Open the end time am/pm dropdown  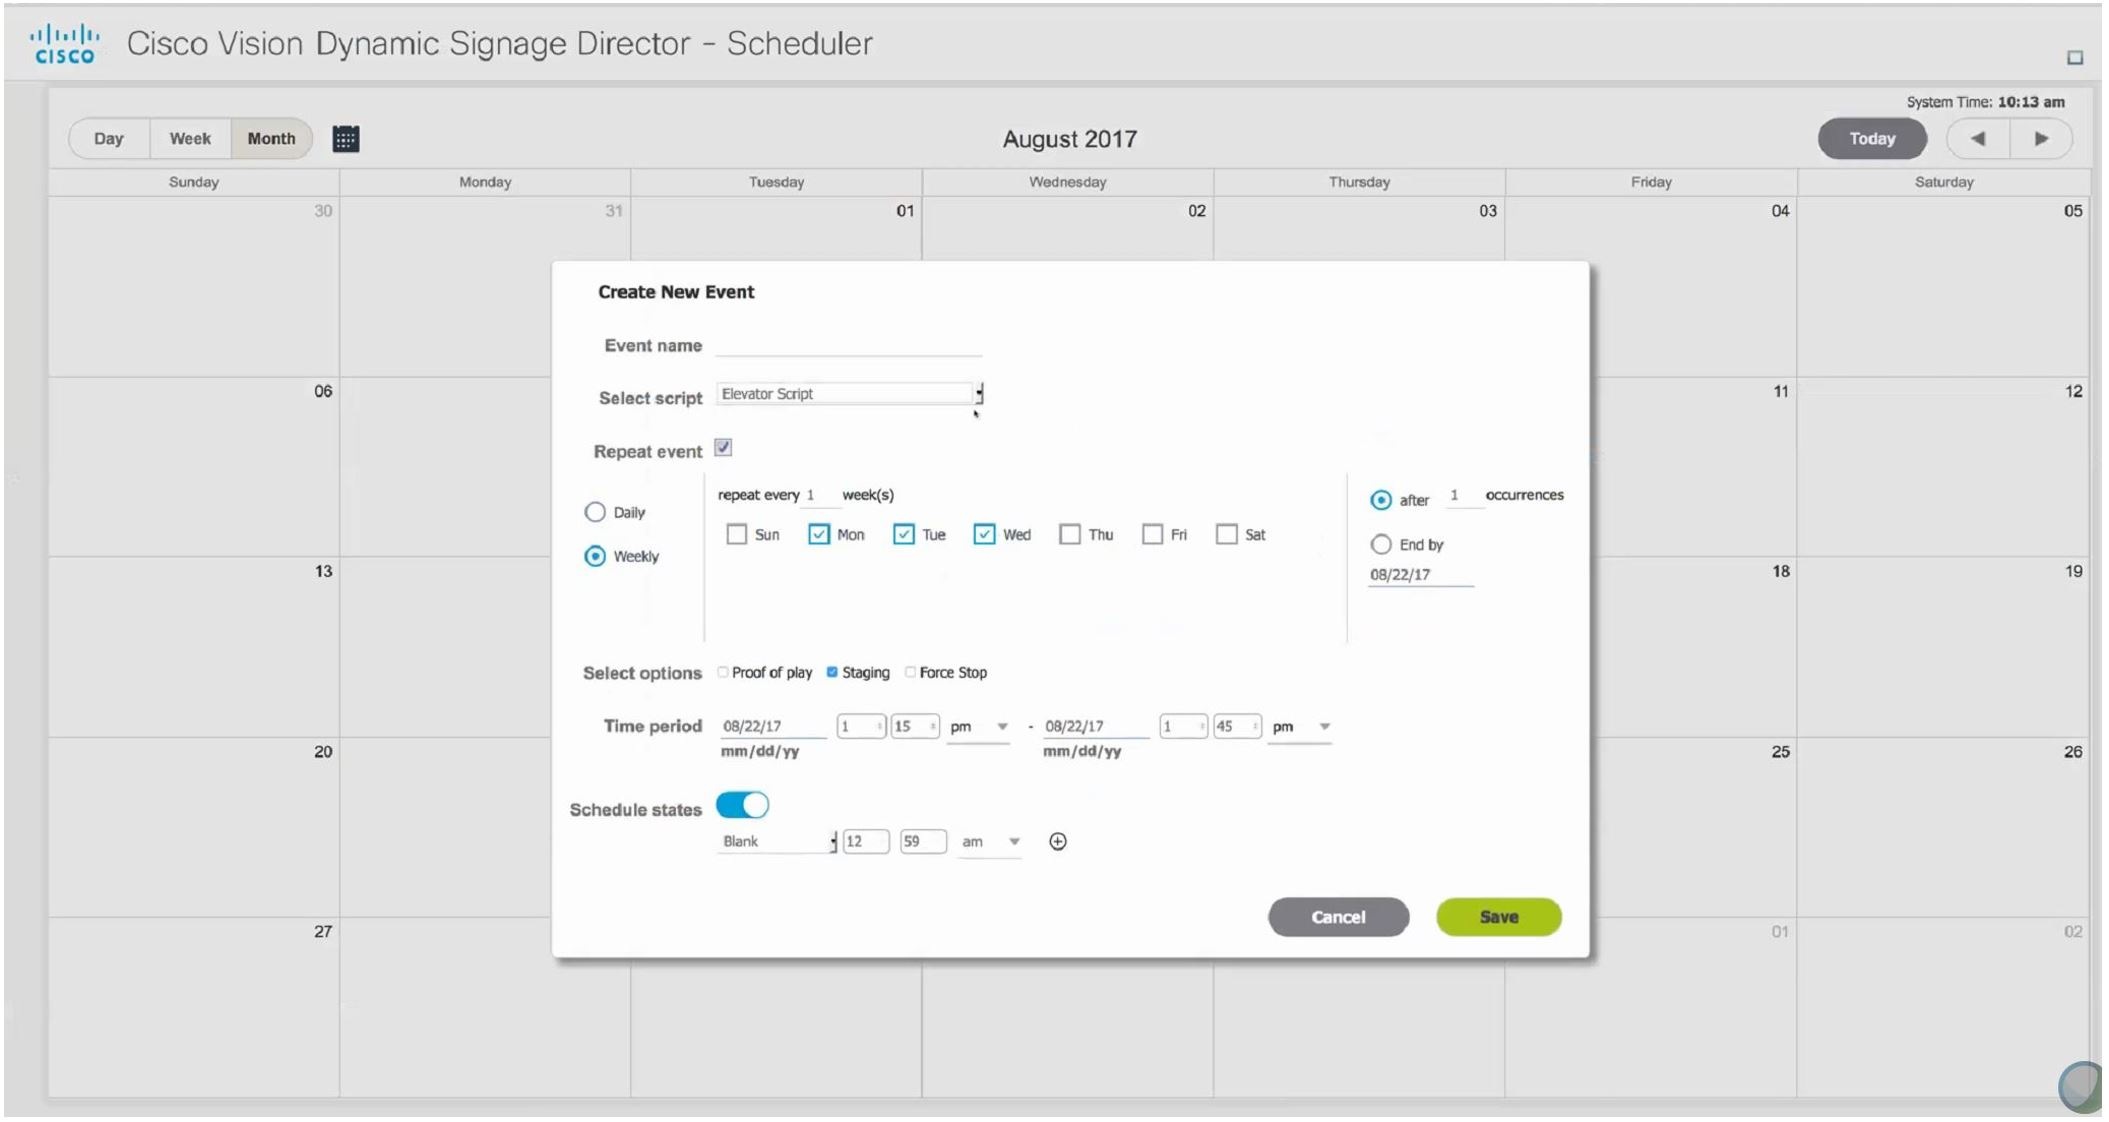click(x=1299, y=727)
